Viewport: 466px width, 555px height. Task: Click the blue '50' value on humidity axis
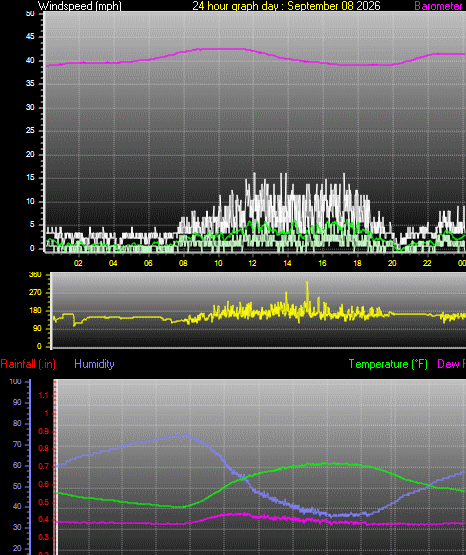(x=17, y=486)
